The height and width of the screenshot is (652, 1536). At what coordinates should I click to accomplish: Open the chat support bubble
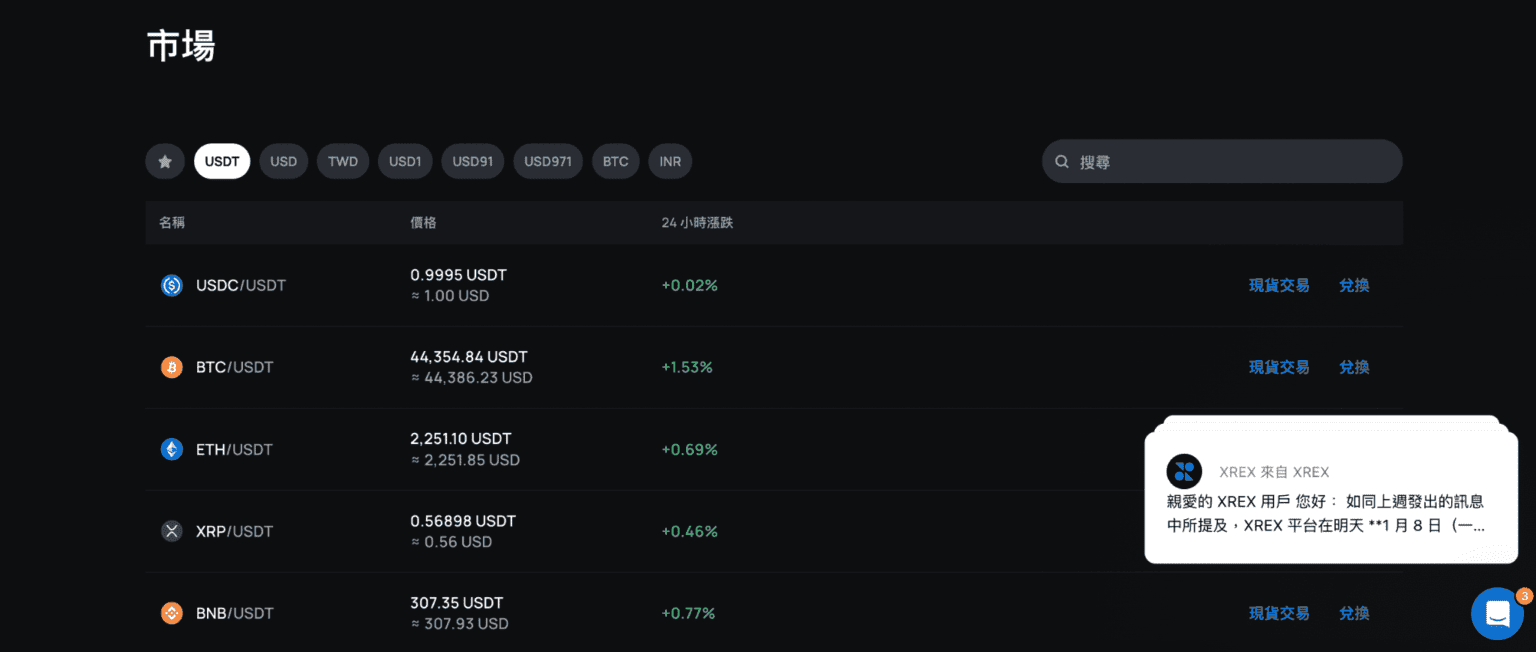tap(1497, 613)
